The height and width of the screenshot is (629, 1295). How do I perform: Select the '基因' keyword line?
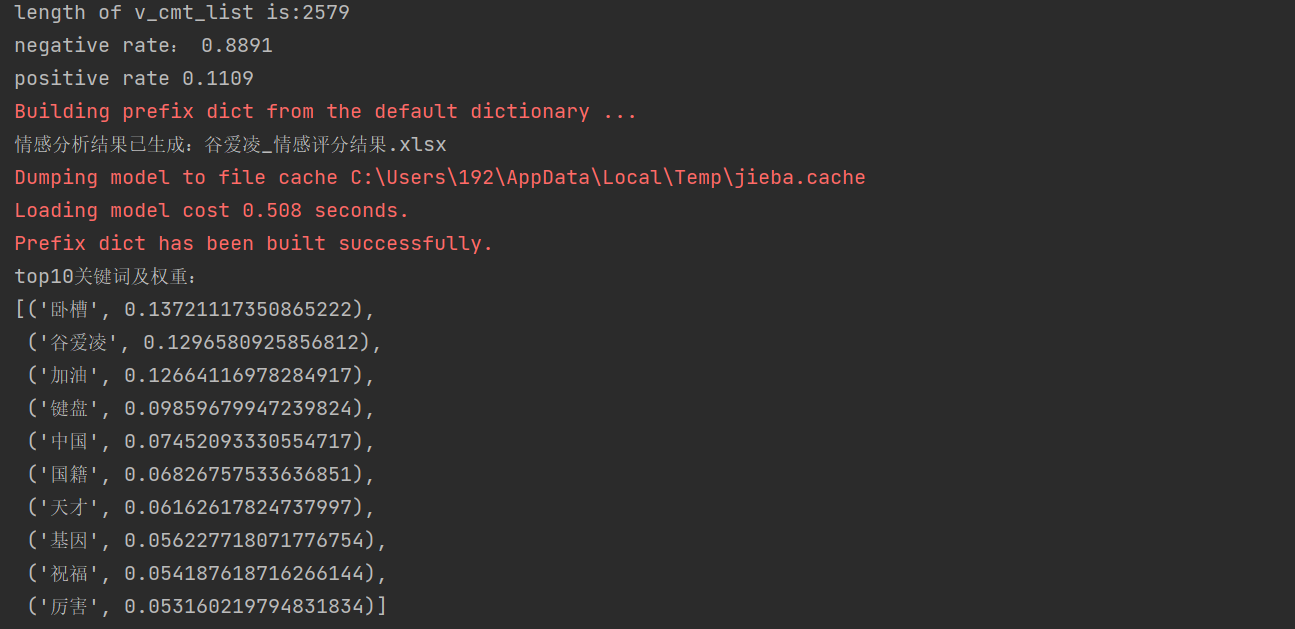point(200,541)
